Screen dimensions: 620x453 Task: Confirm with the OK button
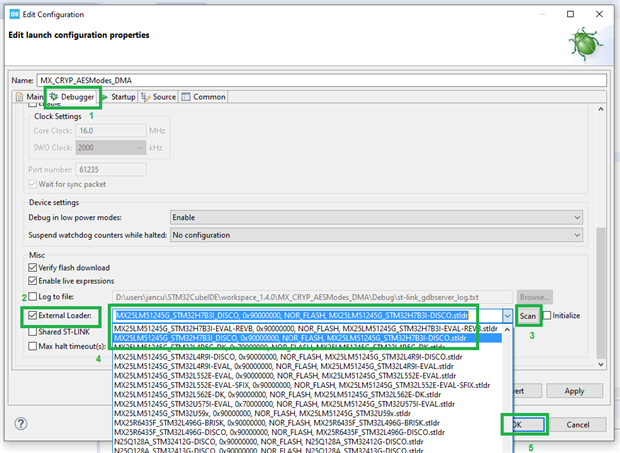coord(525,425)
